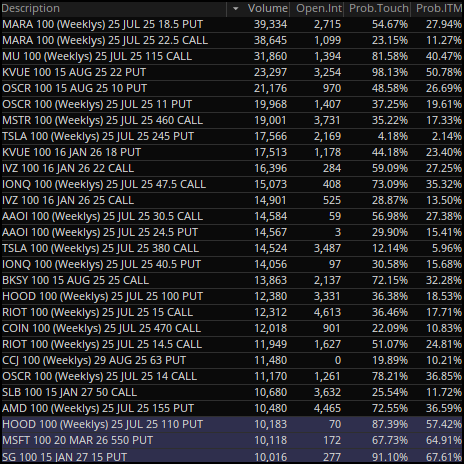Click the sort arrow beside Volume
464x464 pixels.
click(236, 8)
